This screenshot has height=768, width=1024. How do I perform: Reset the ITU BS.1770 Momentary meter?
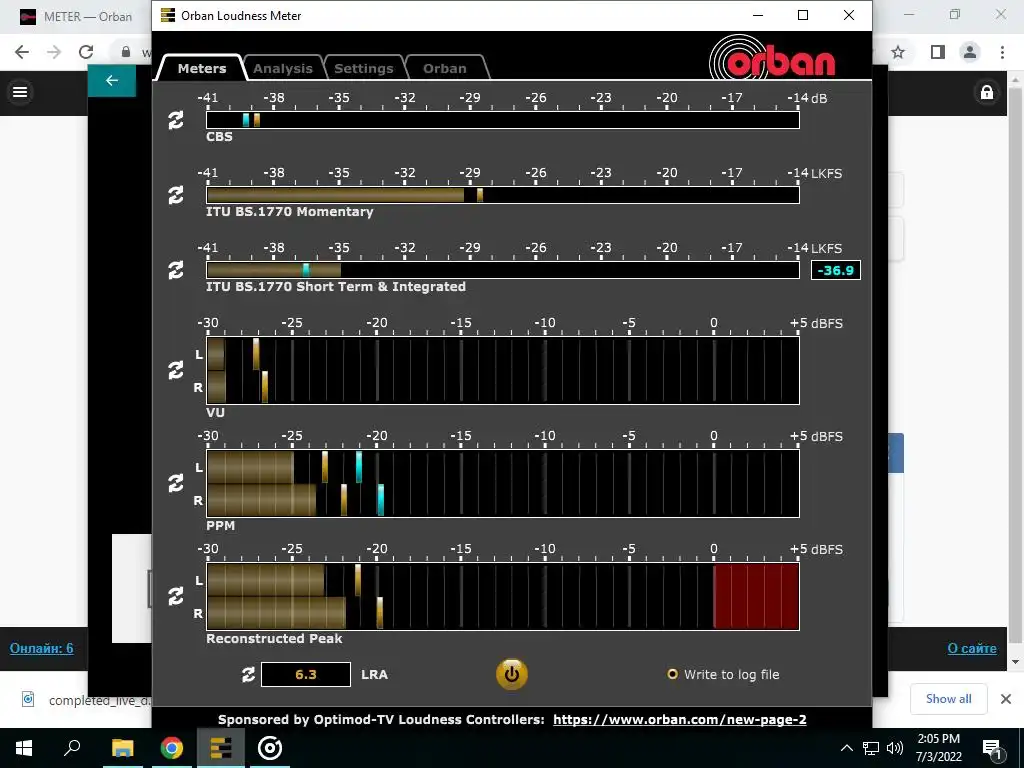point(176,195)
